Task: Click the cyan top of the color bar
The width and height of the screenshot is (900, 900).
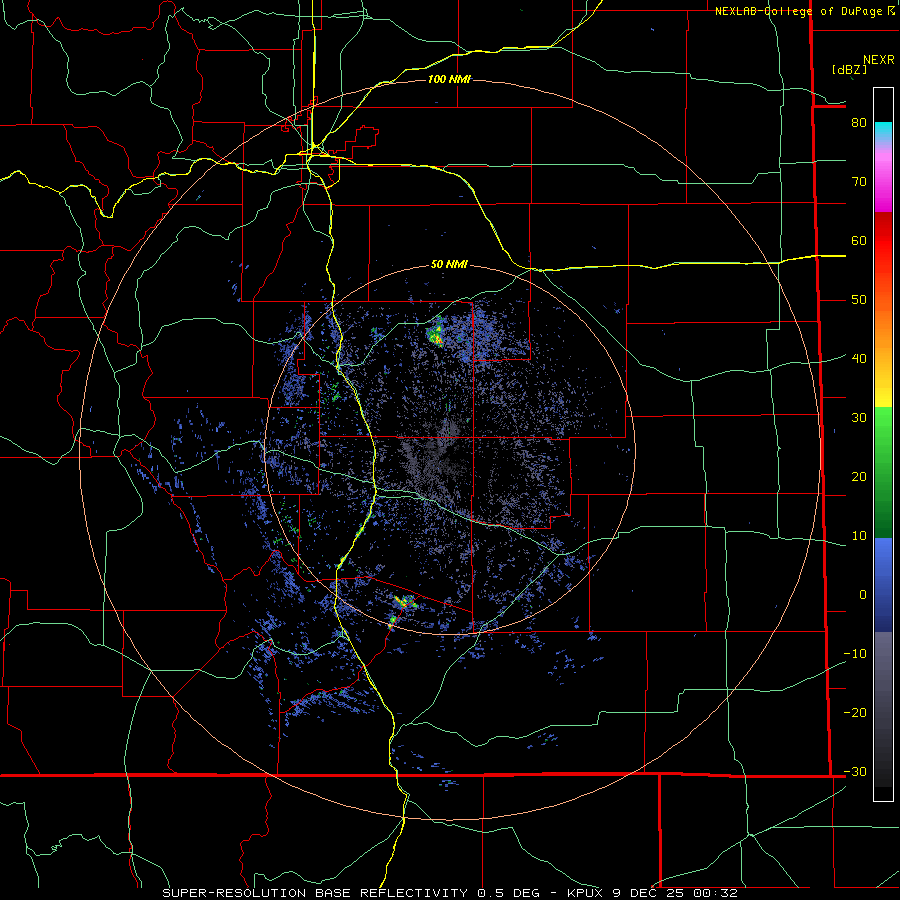Action: click(883, 131)
